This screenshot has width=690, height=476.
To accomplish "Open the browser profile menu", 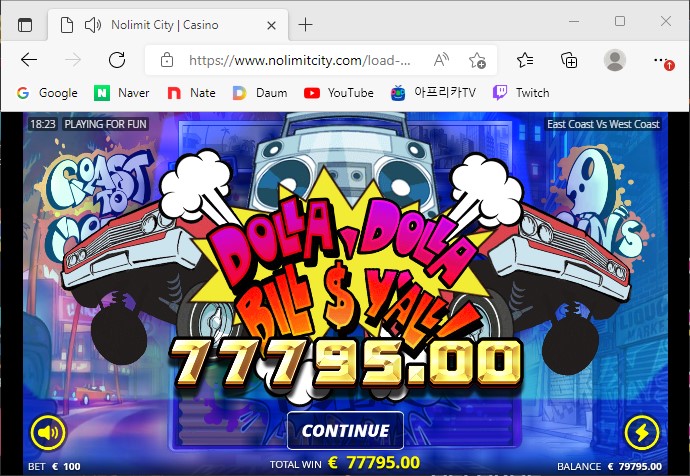I will point(615,60).
